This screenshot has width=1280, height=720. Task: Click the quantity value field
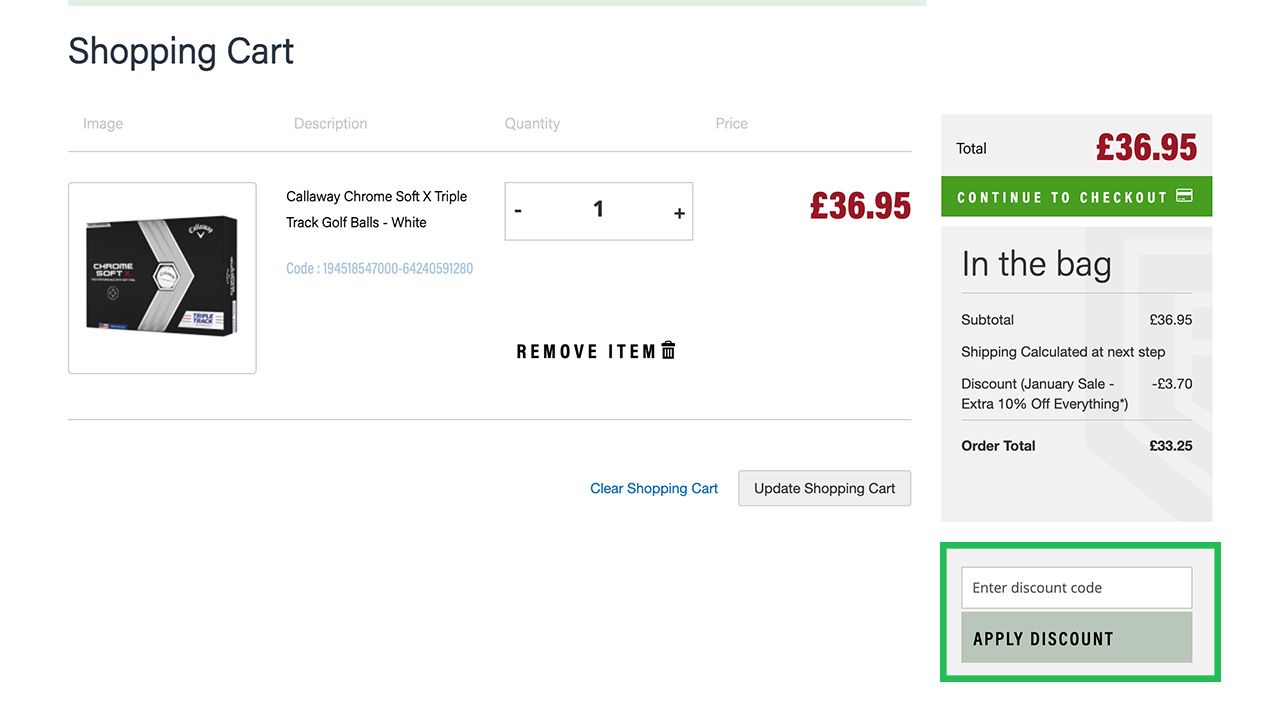pos(598,210)
